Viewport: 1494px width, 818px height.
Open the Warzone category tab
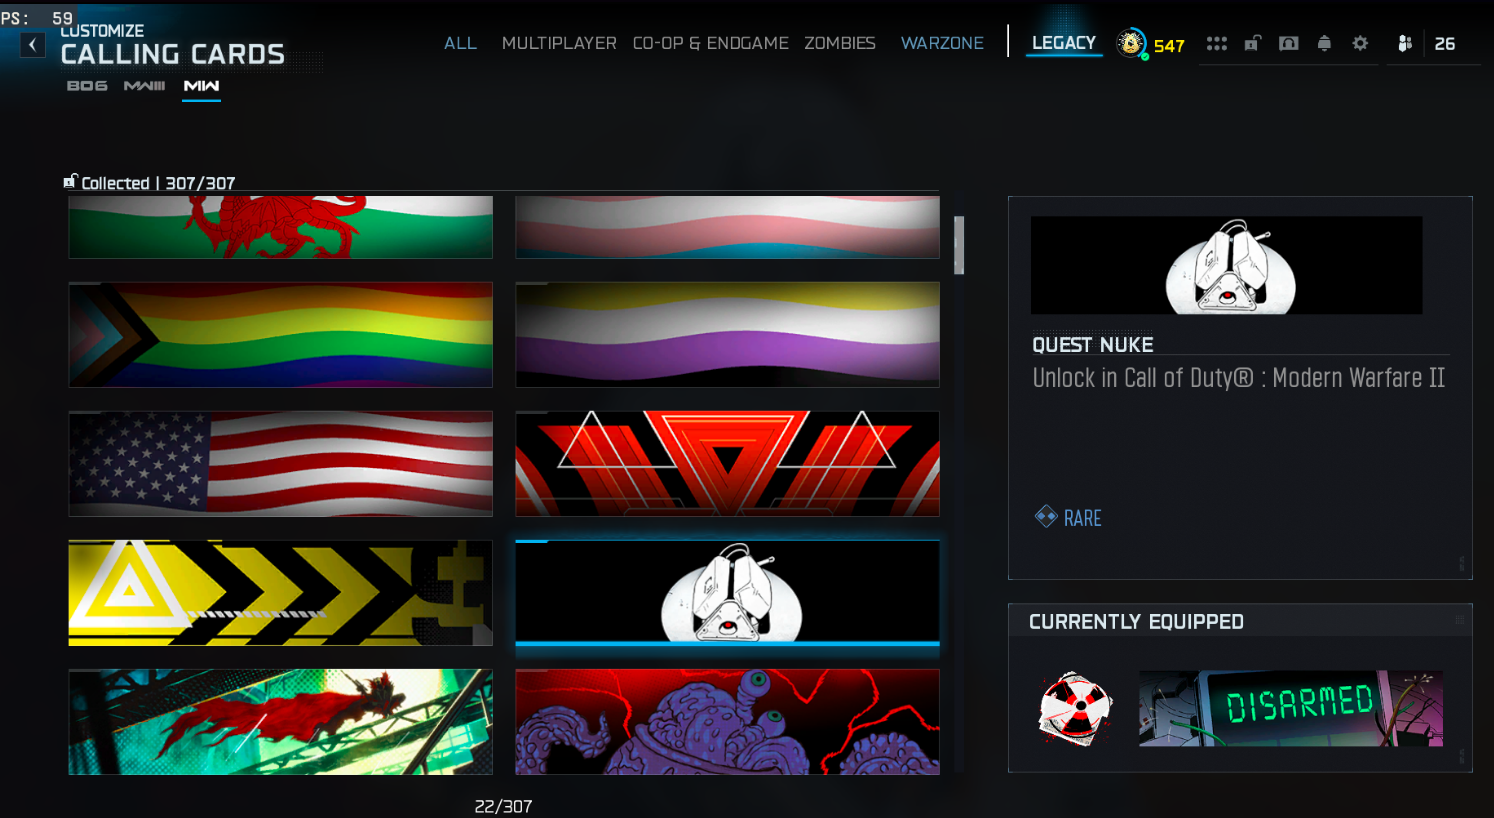(x=942, y=43)
